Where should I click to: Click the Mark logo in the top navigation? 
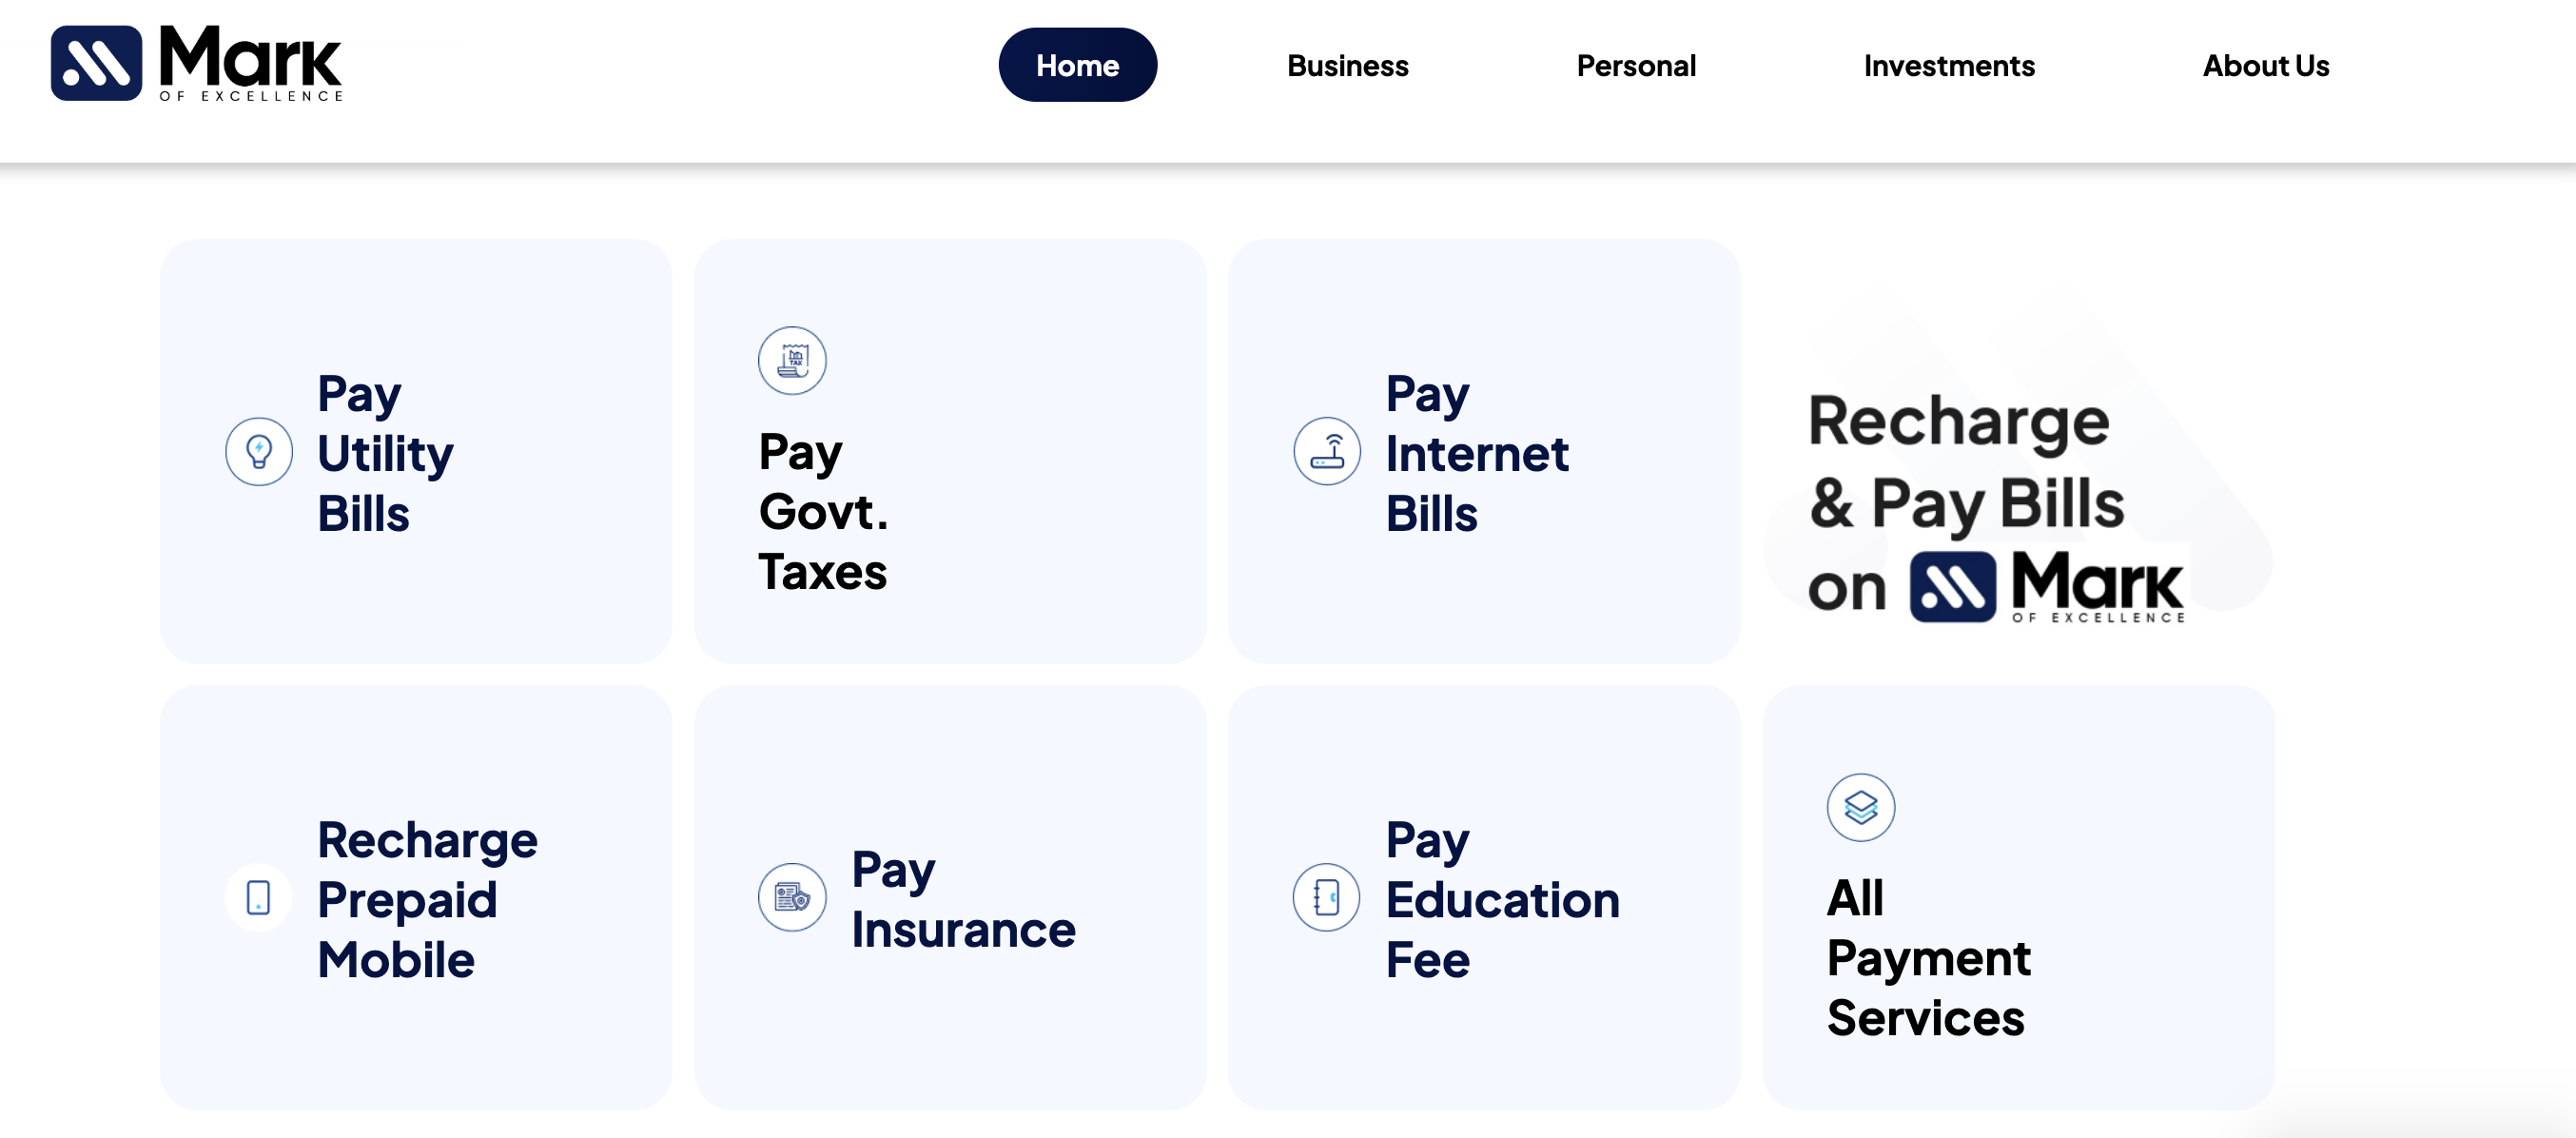(x=196, y=65)
